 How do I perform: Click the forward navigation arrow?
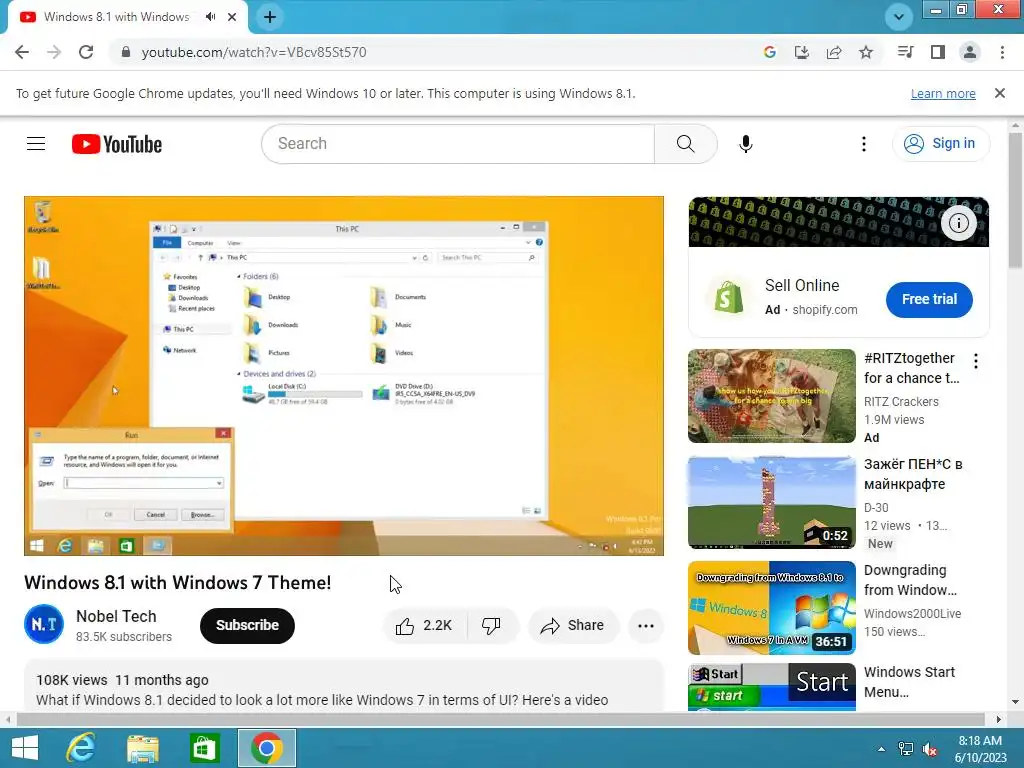pos(54,52)
